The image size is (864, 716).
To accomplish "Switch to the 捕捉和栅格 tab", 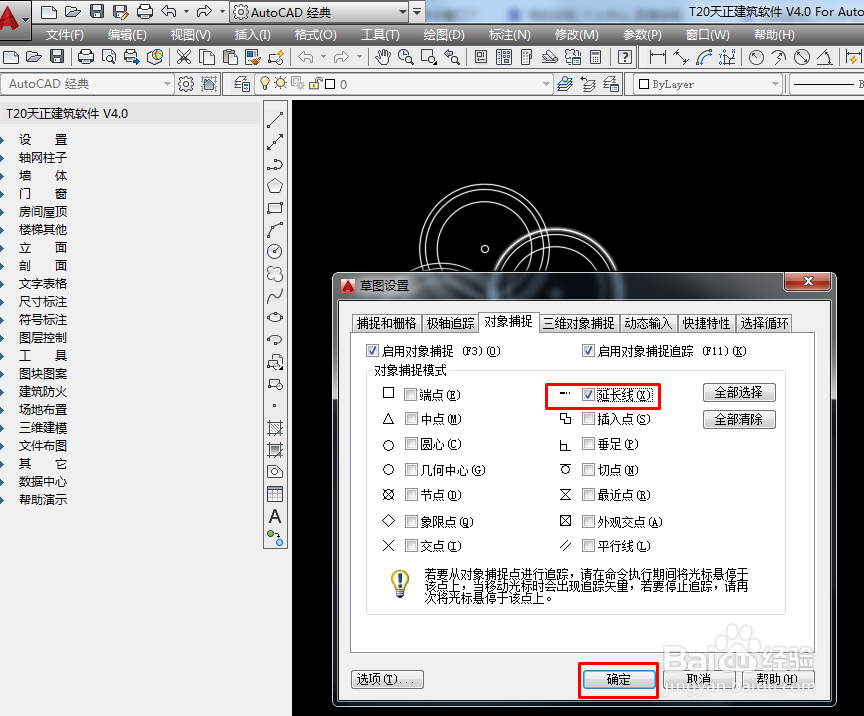I will [386, 323].
